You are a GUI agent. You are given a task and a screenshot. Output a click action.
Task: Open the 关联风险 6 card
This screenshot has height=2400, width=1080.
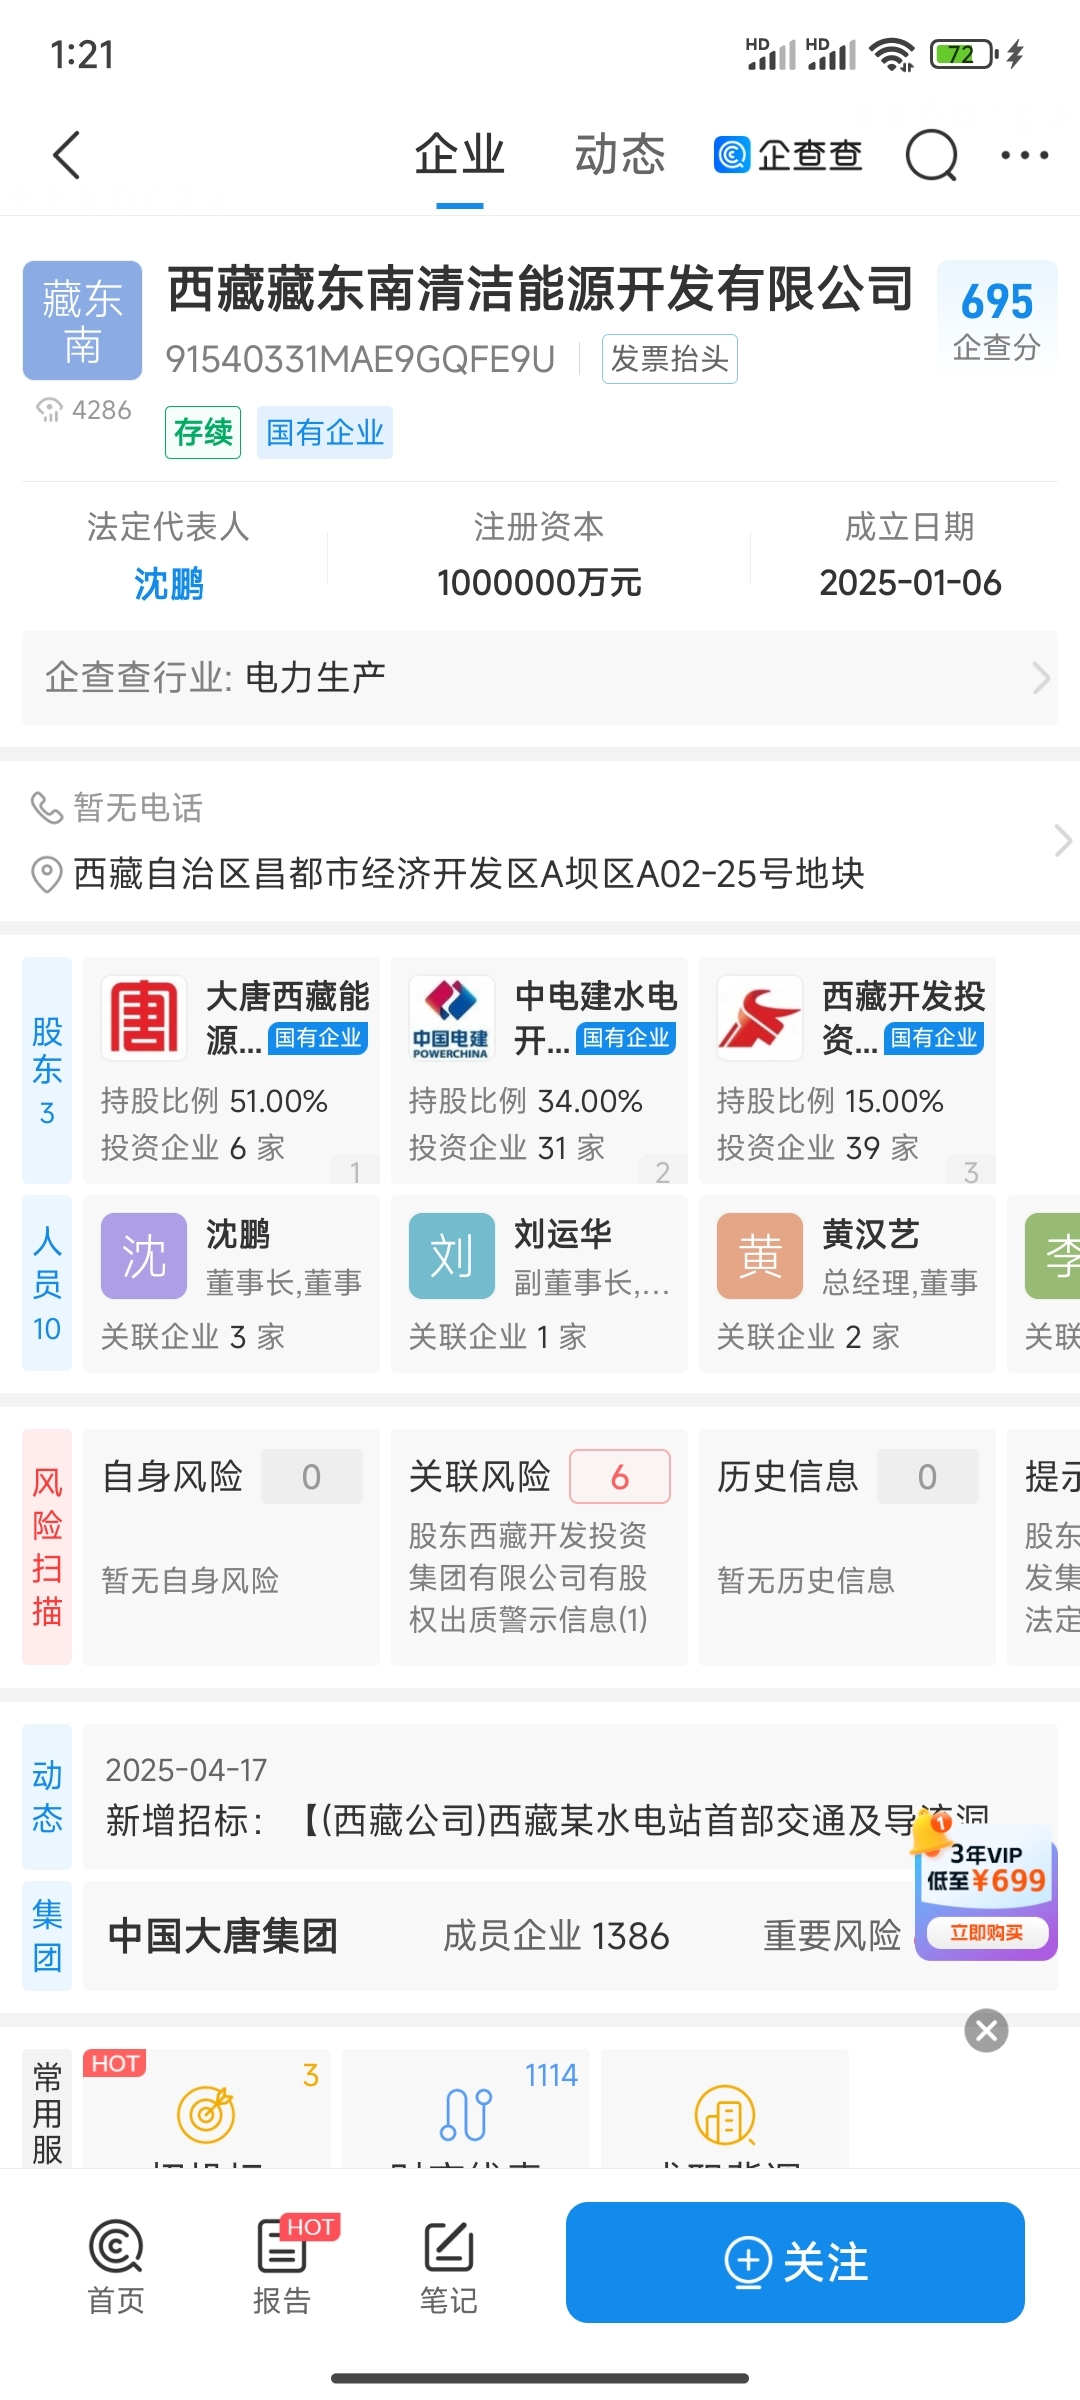[x=539, y=1547]
